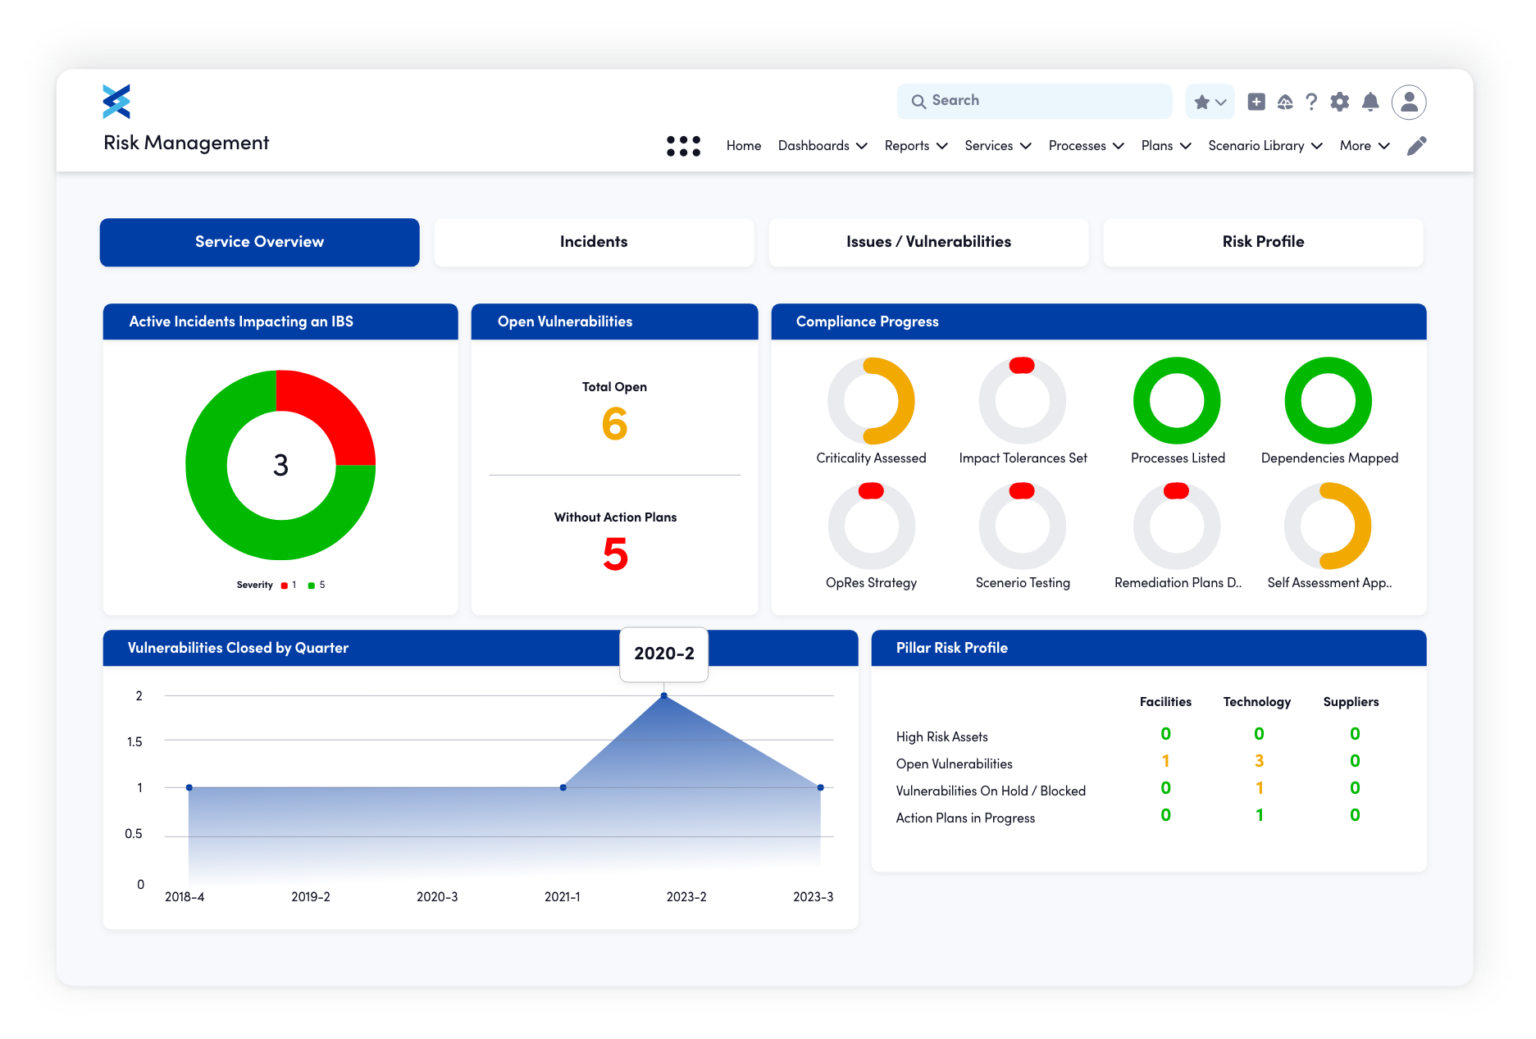The height and width of the screenshot is (1039, 1536).
Task: Open the Dashboards dropdown
Action: click(822, 146)
